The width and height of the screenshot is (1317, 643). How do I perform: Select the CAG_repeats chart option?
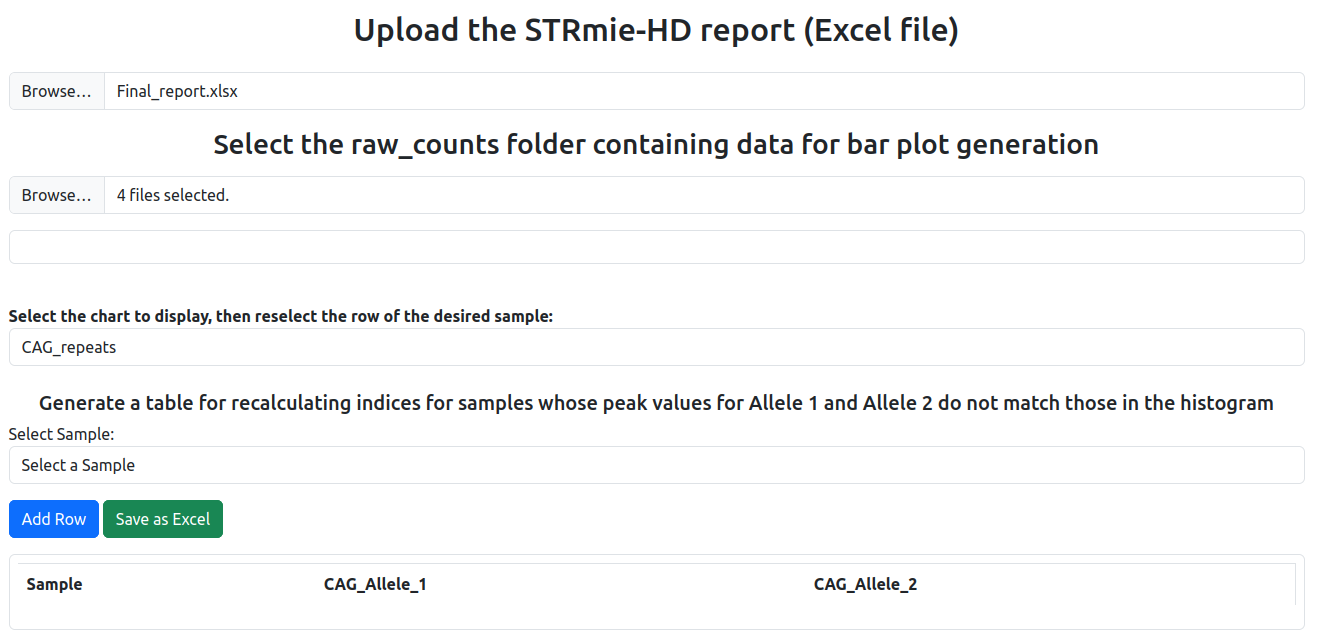(x=68, y=347)
